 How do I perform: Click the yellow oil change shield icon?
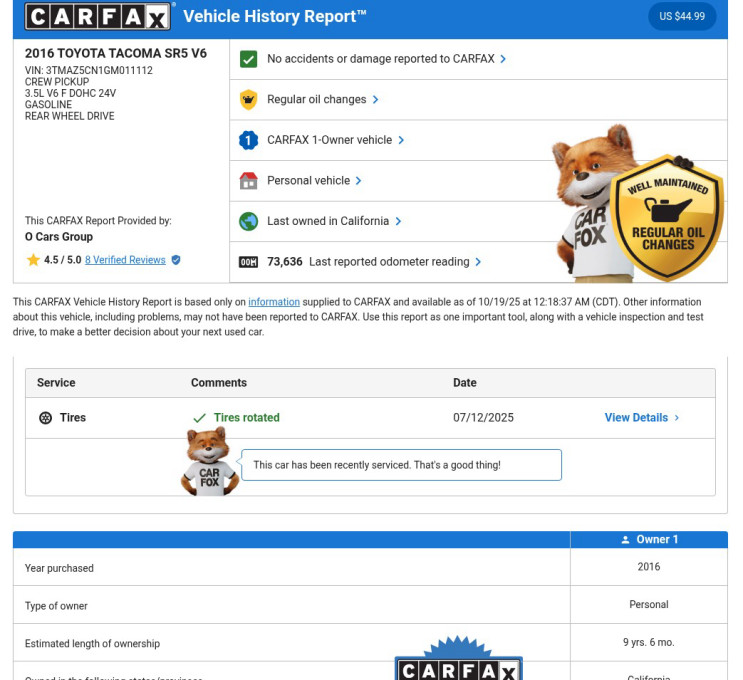[x=248, y=100]
